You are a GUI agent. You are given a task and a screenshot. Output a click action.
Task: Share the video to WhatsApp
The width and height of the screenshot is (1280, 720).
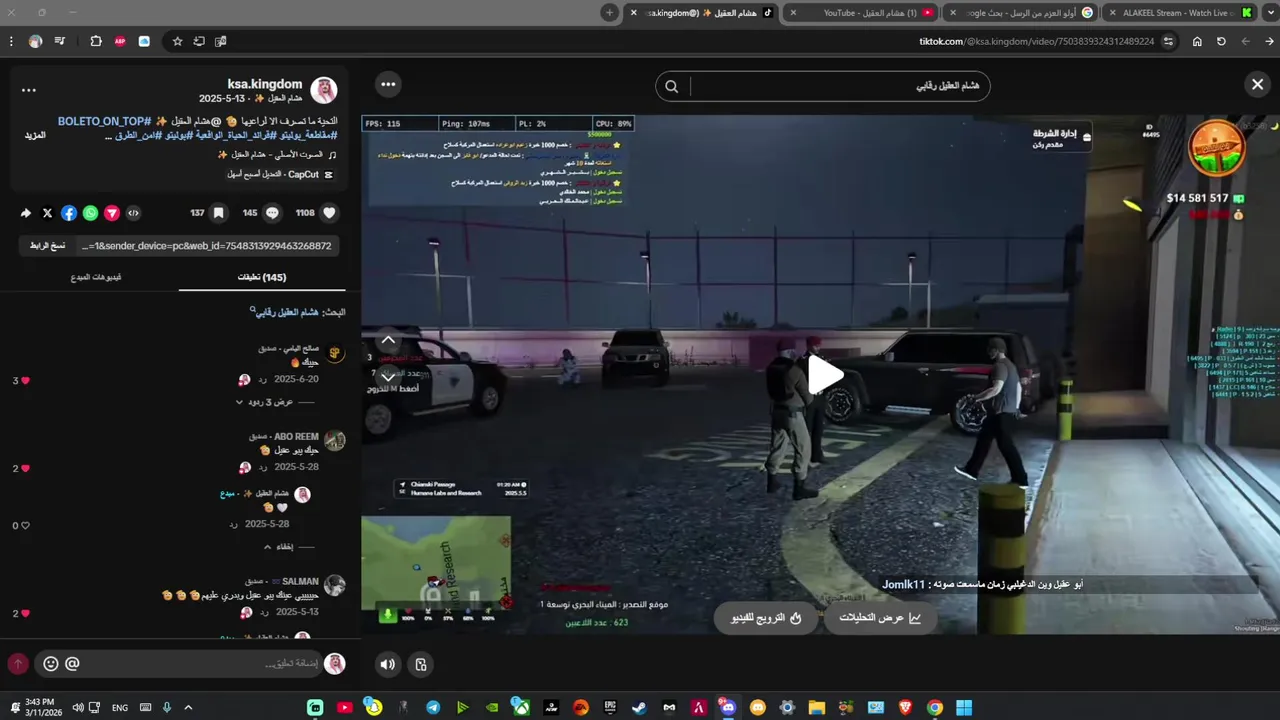(x=90, y=213)
